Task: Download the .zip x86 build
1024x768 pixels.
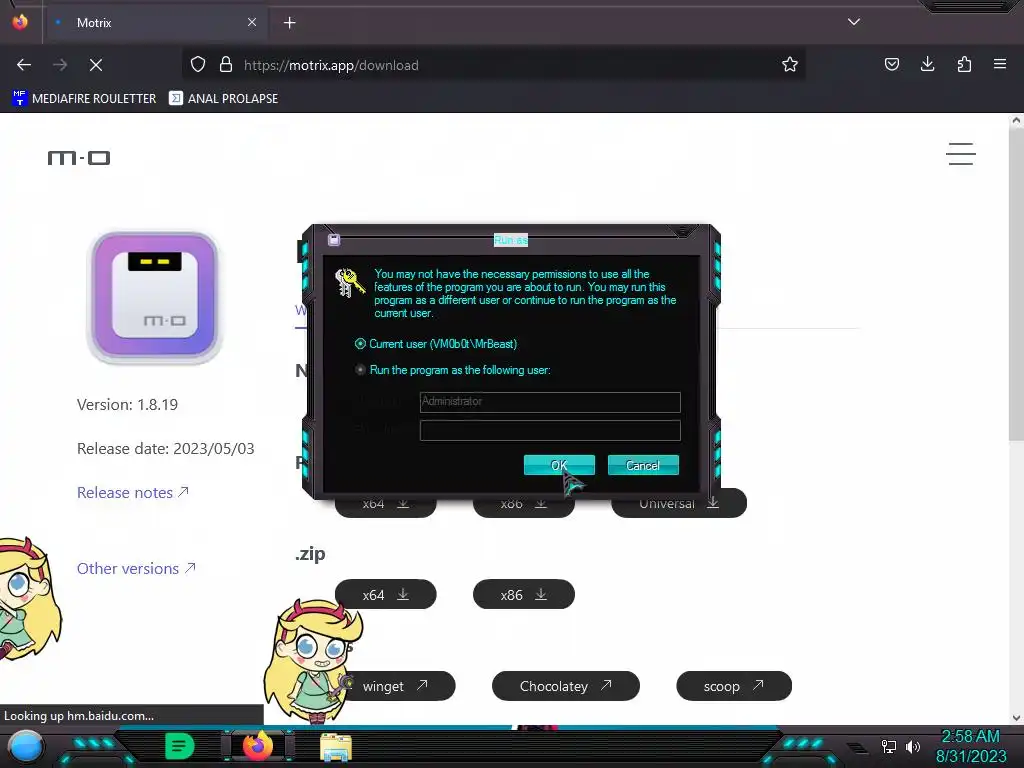Action: pos(524,594)
